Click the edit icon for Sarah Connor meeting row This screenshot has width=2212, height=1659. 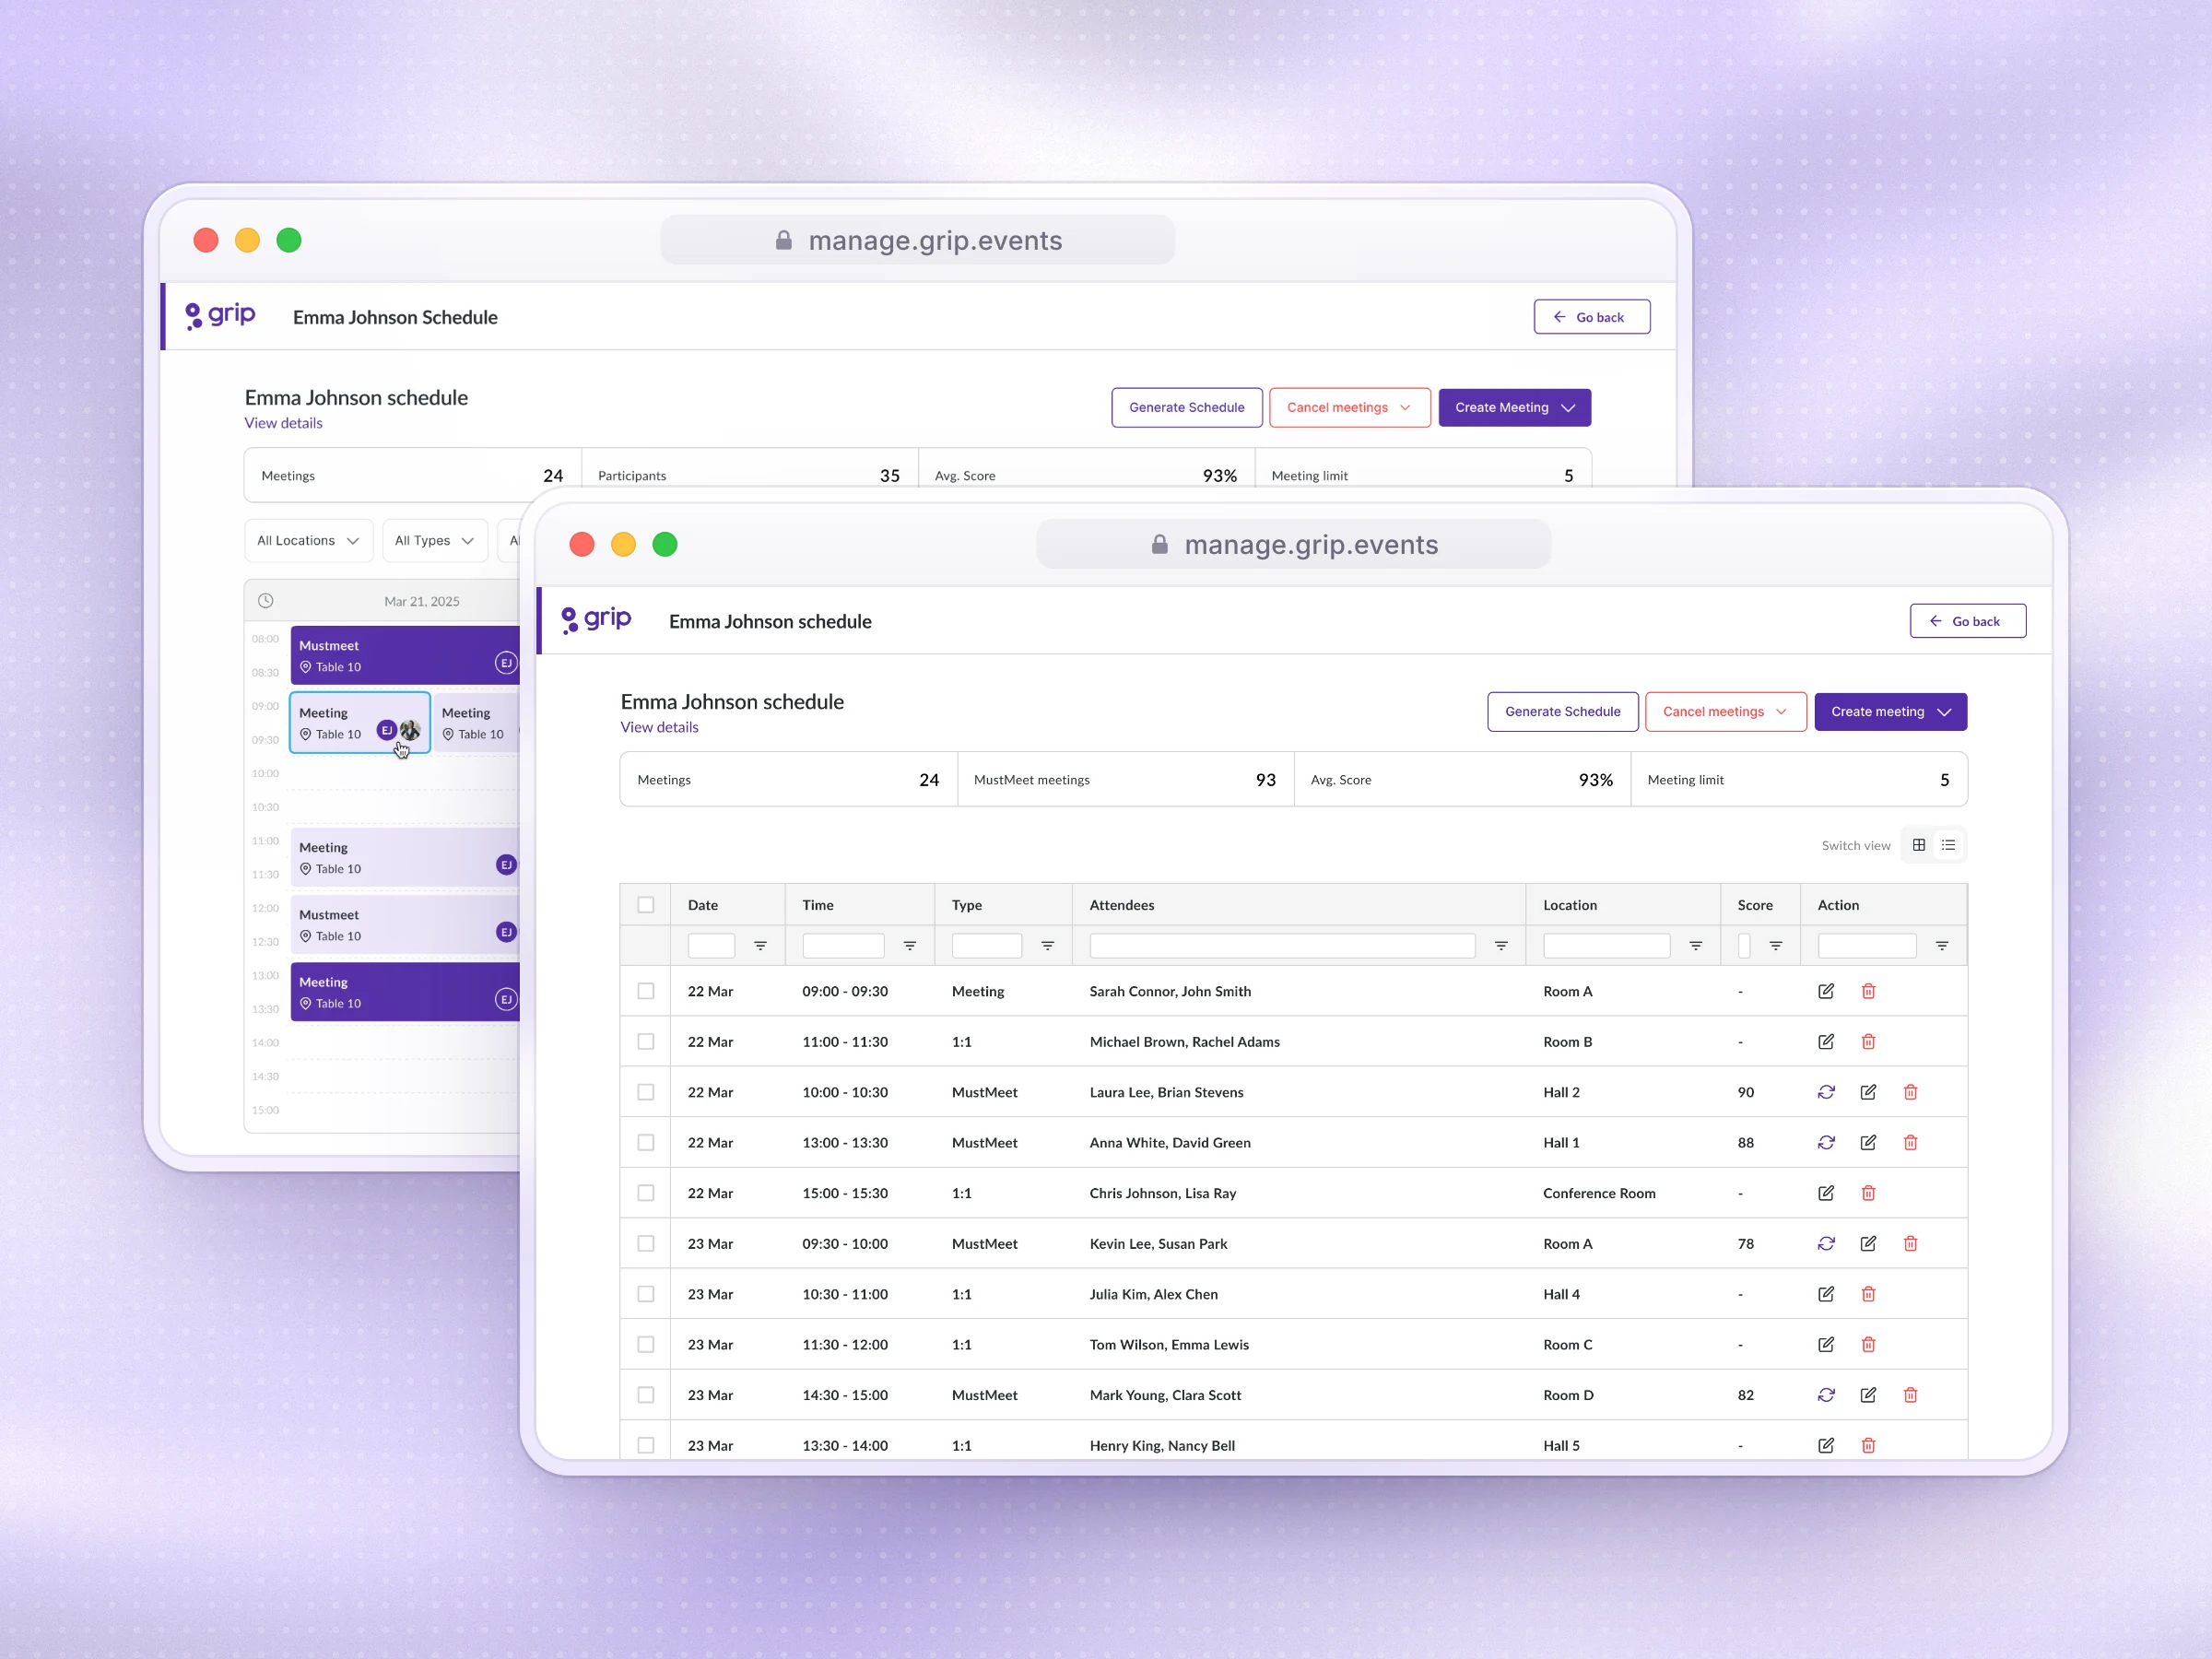(1826, 991)
